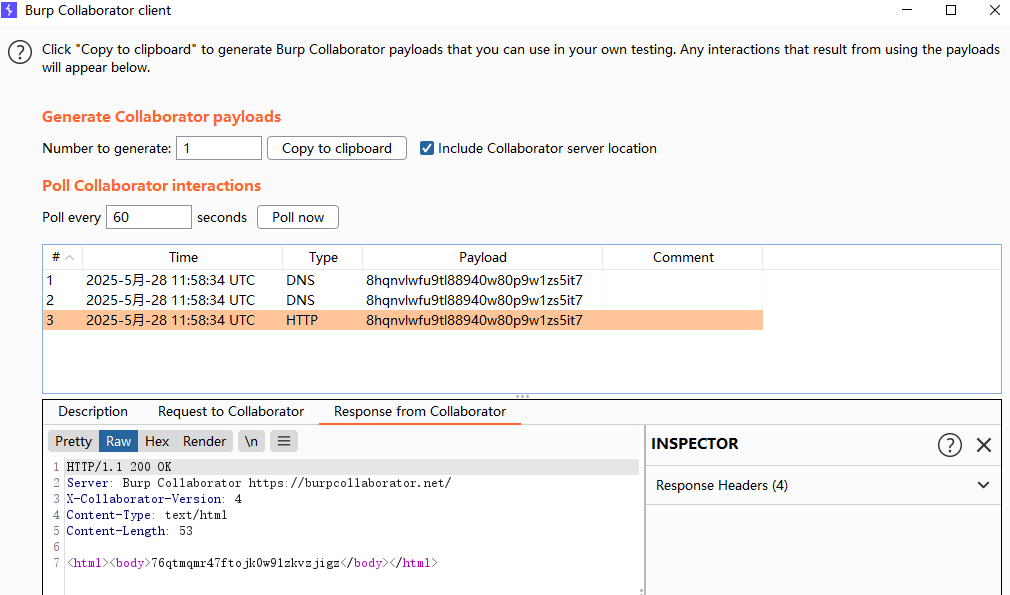Click the help question mark icon near instructions
Image resolution: width=1010 pixels, height=595 pixels.
(20, 52)
